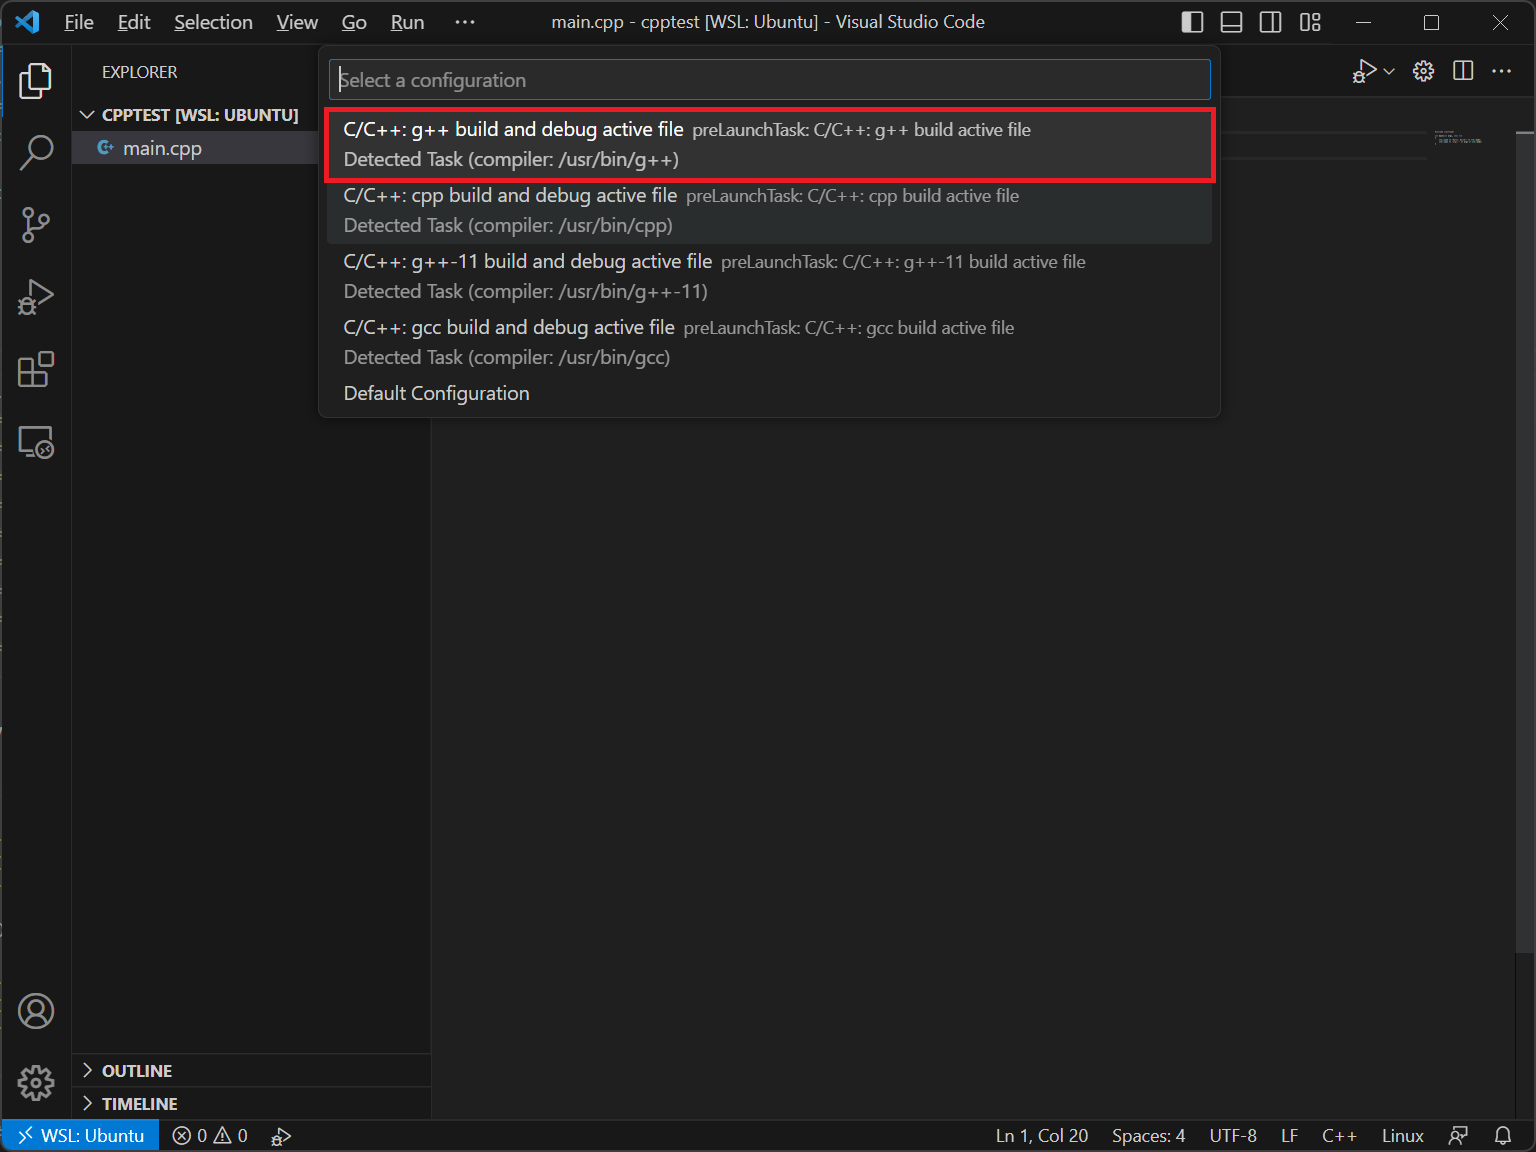Open the Remote Explorer view

pyautogui.click(x=36, y=442)
